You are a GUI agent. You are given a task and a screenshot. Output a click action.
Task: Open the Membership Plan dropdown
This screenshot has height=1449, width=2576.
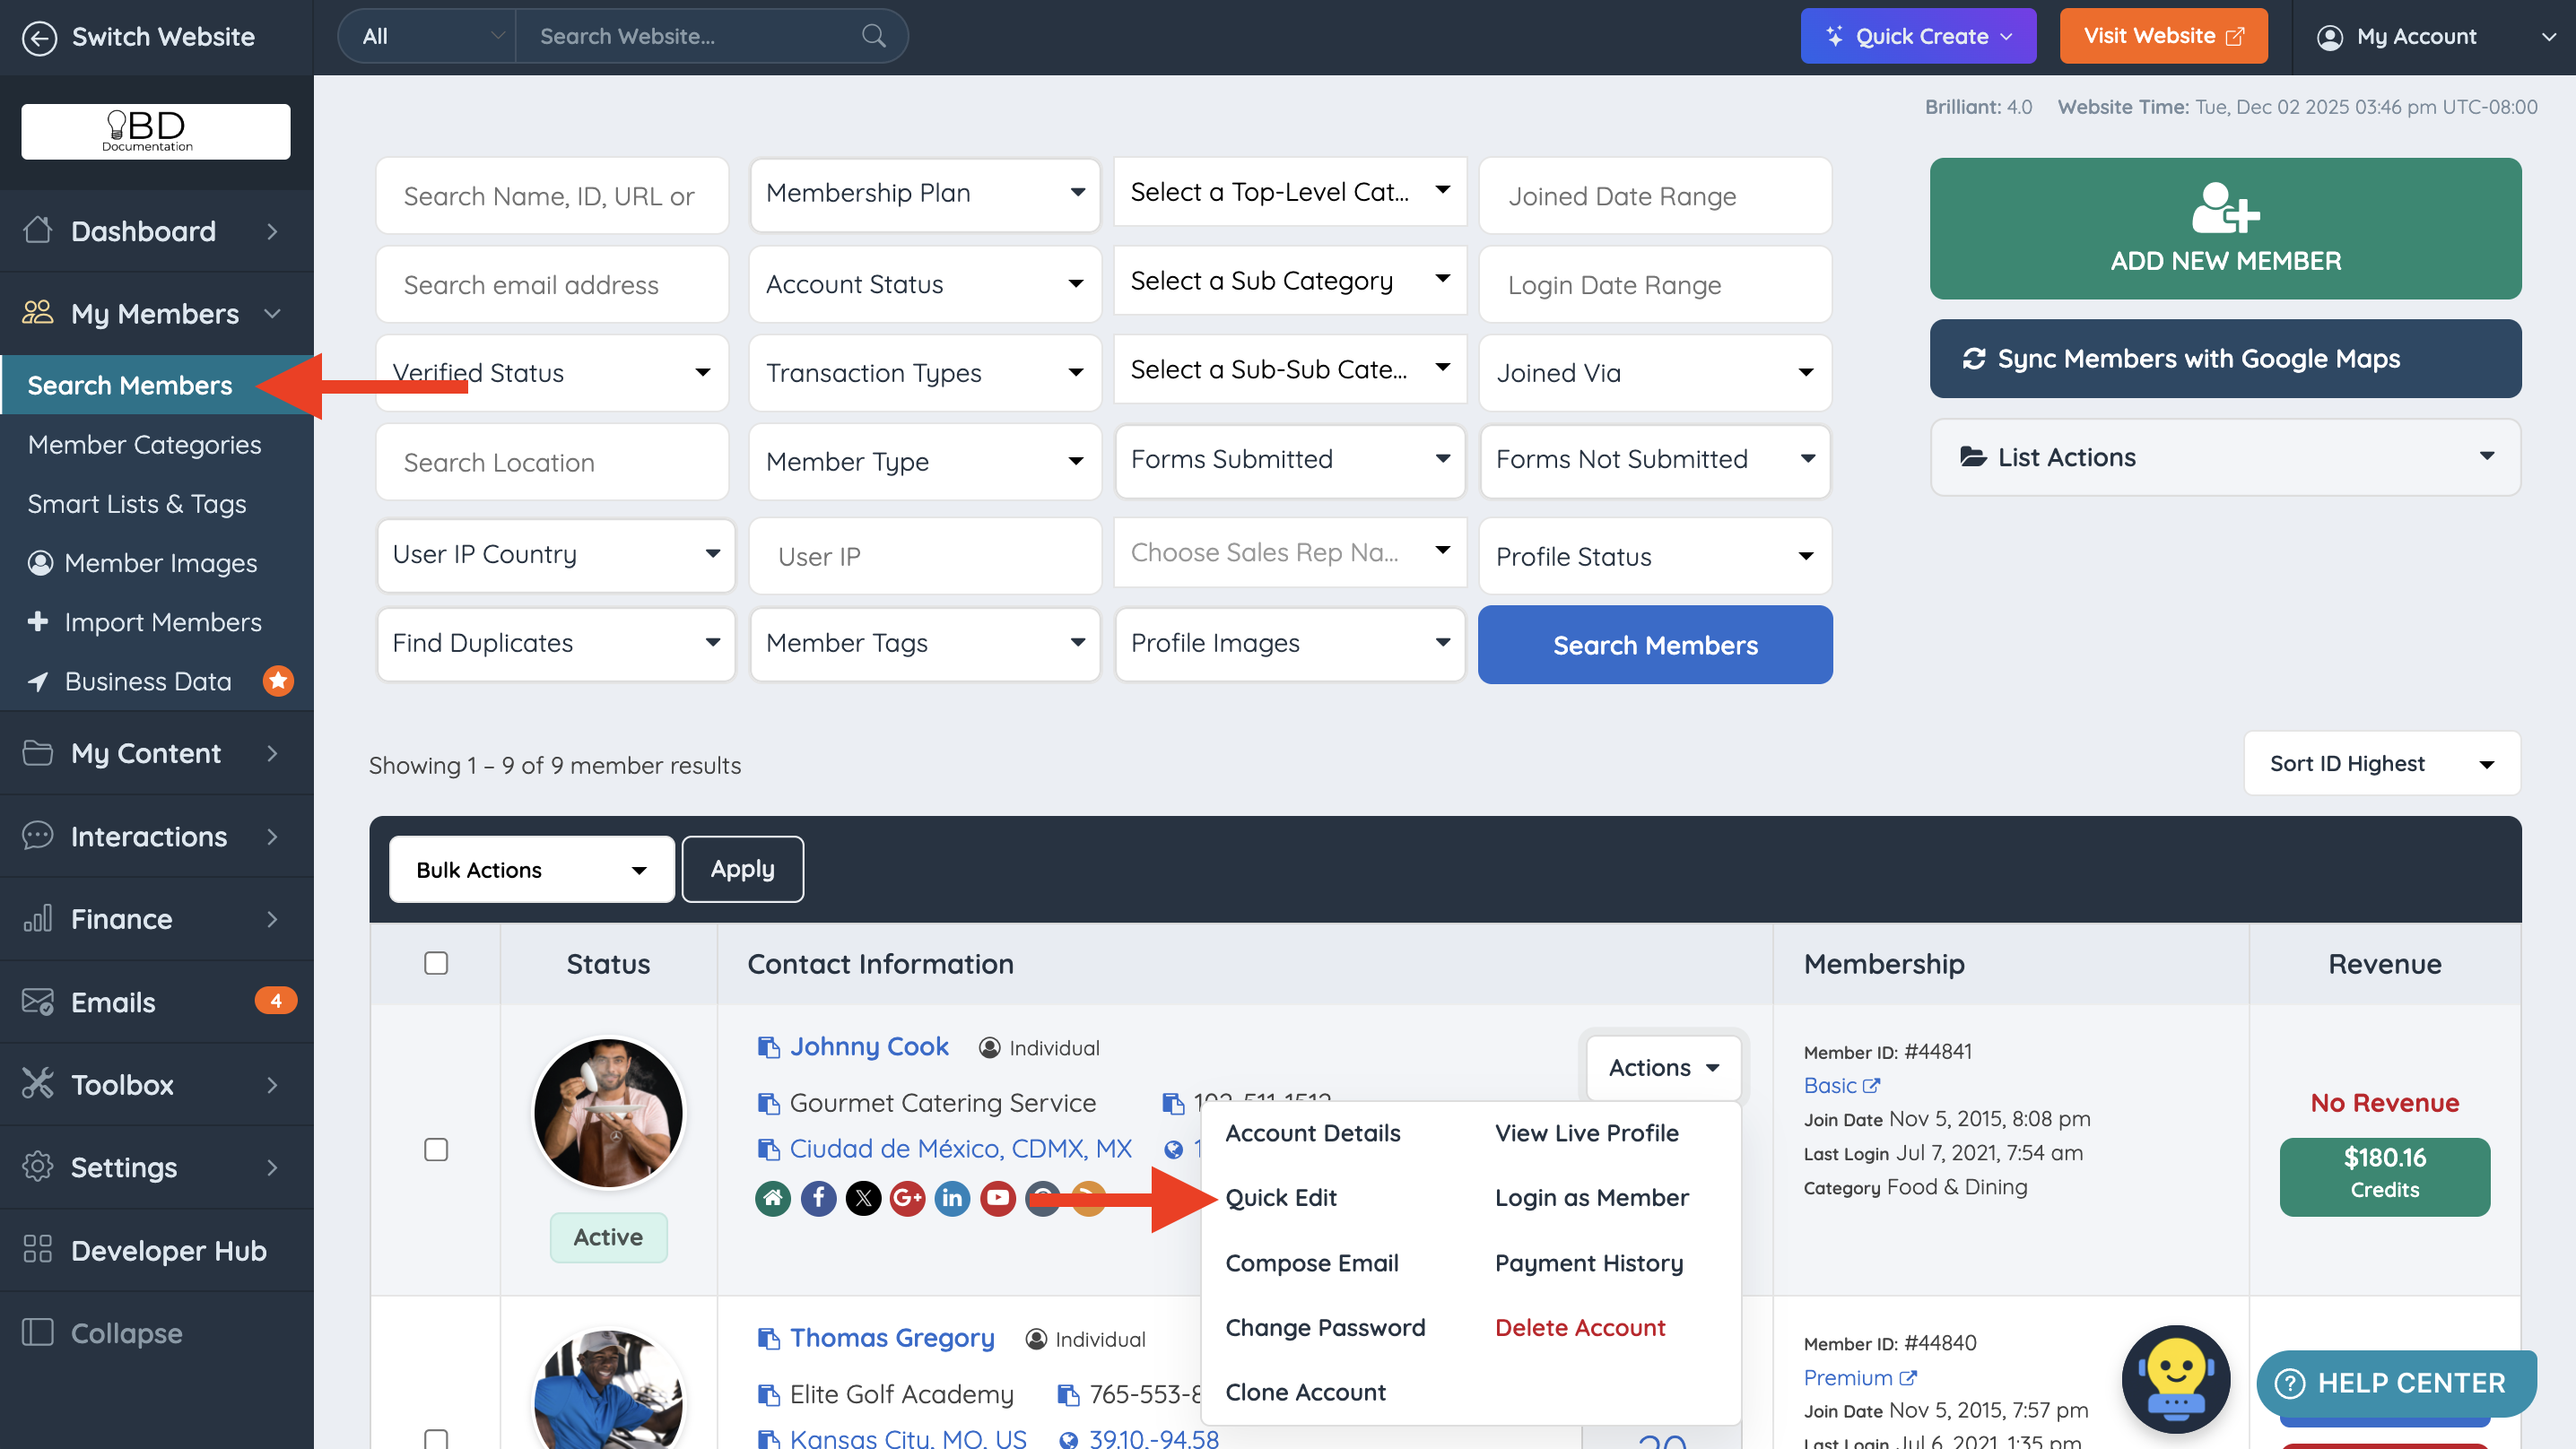(925, 194)
